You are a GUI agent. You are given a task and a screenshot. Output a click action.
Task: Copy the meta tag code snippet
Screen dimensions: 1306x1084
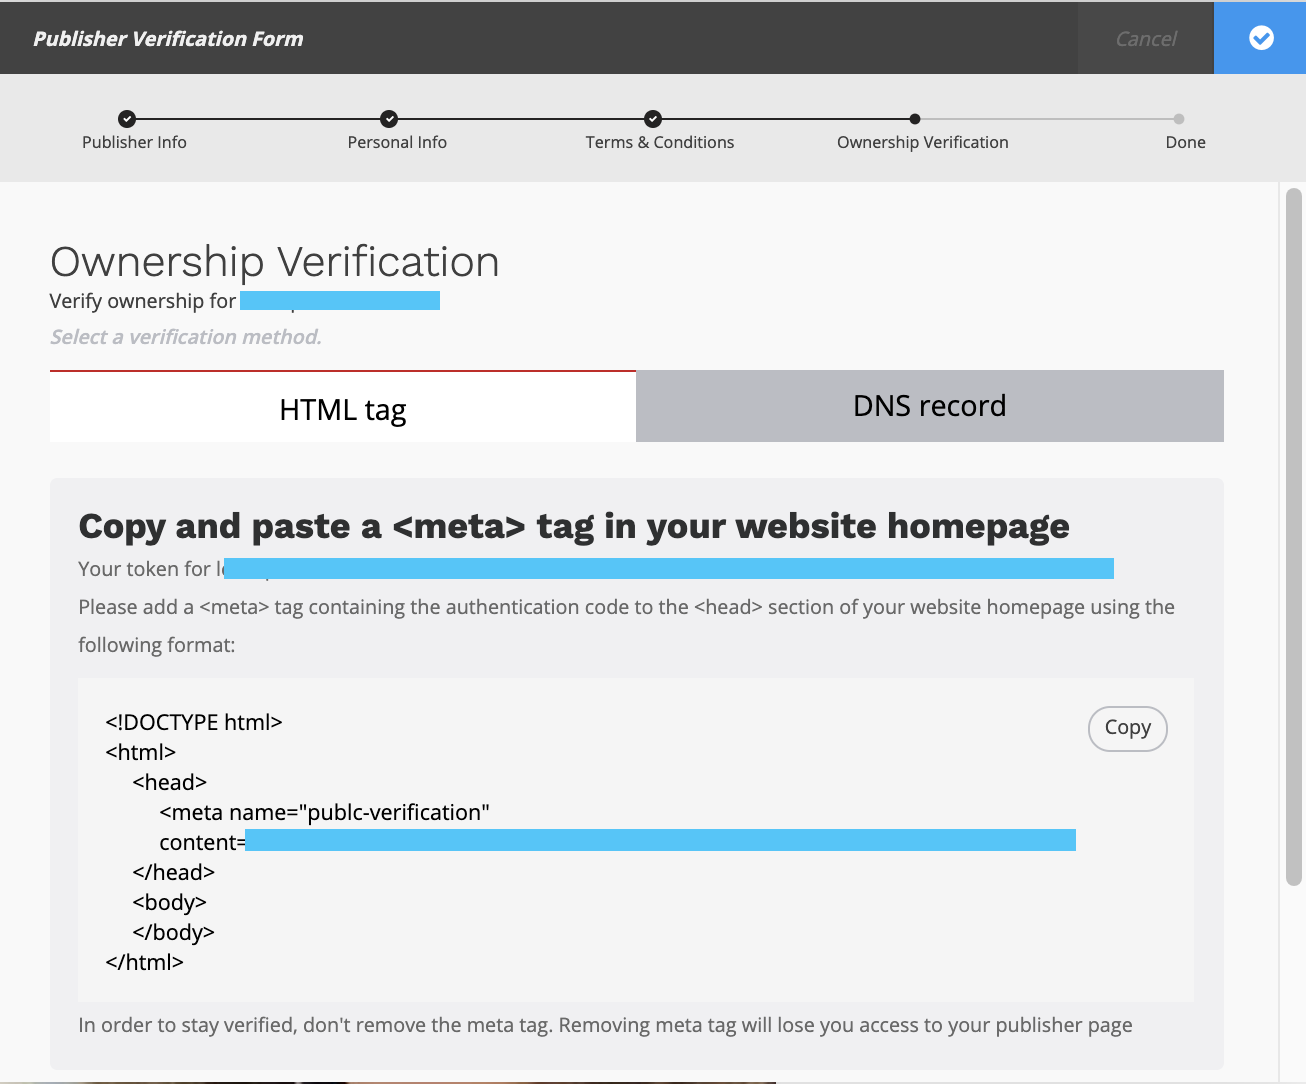[x=1127, y=728]
